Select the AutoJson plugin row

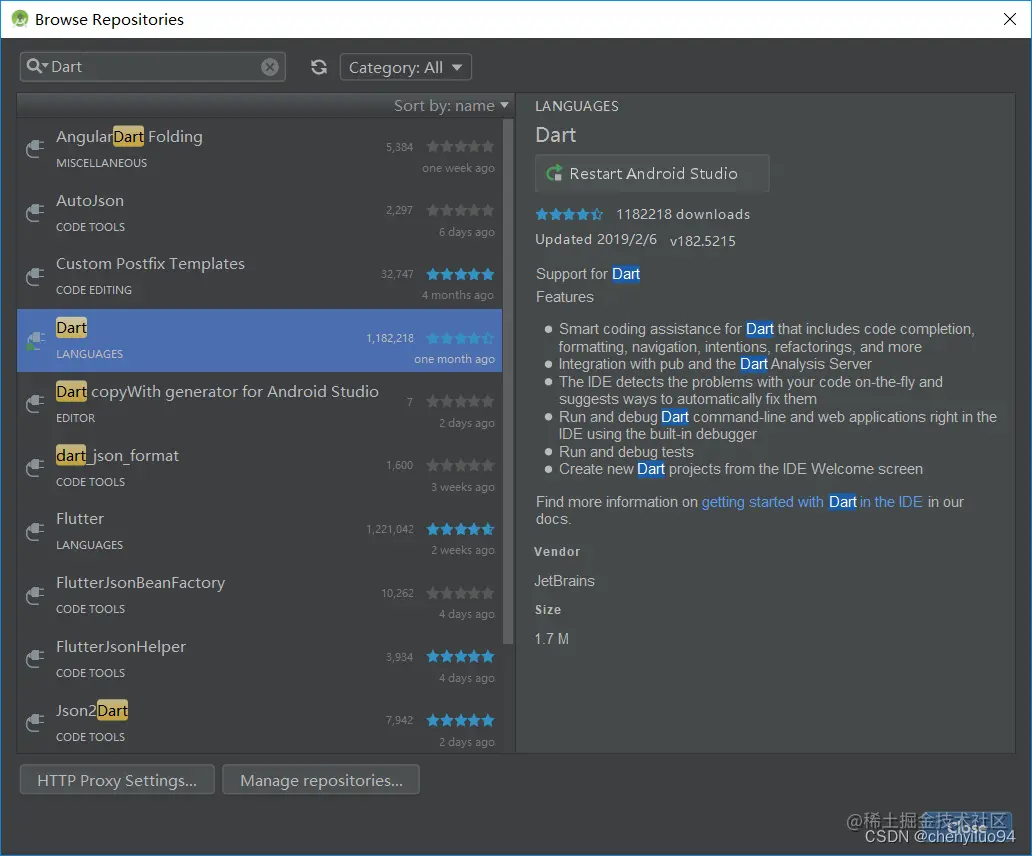[259, 213]
